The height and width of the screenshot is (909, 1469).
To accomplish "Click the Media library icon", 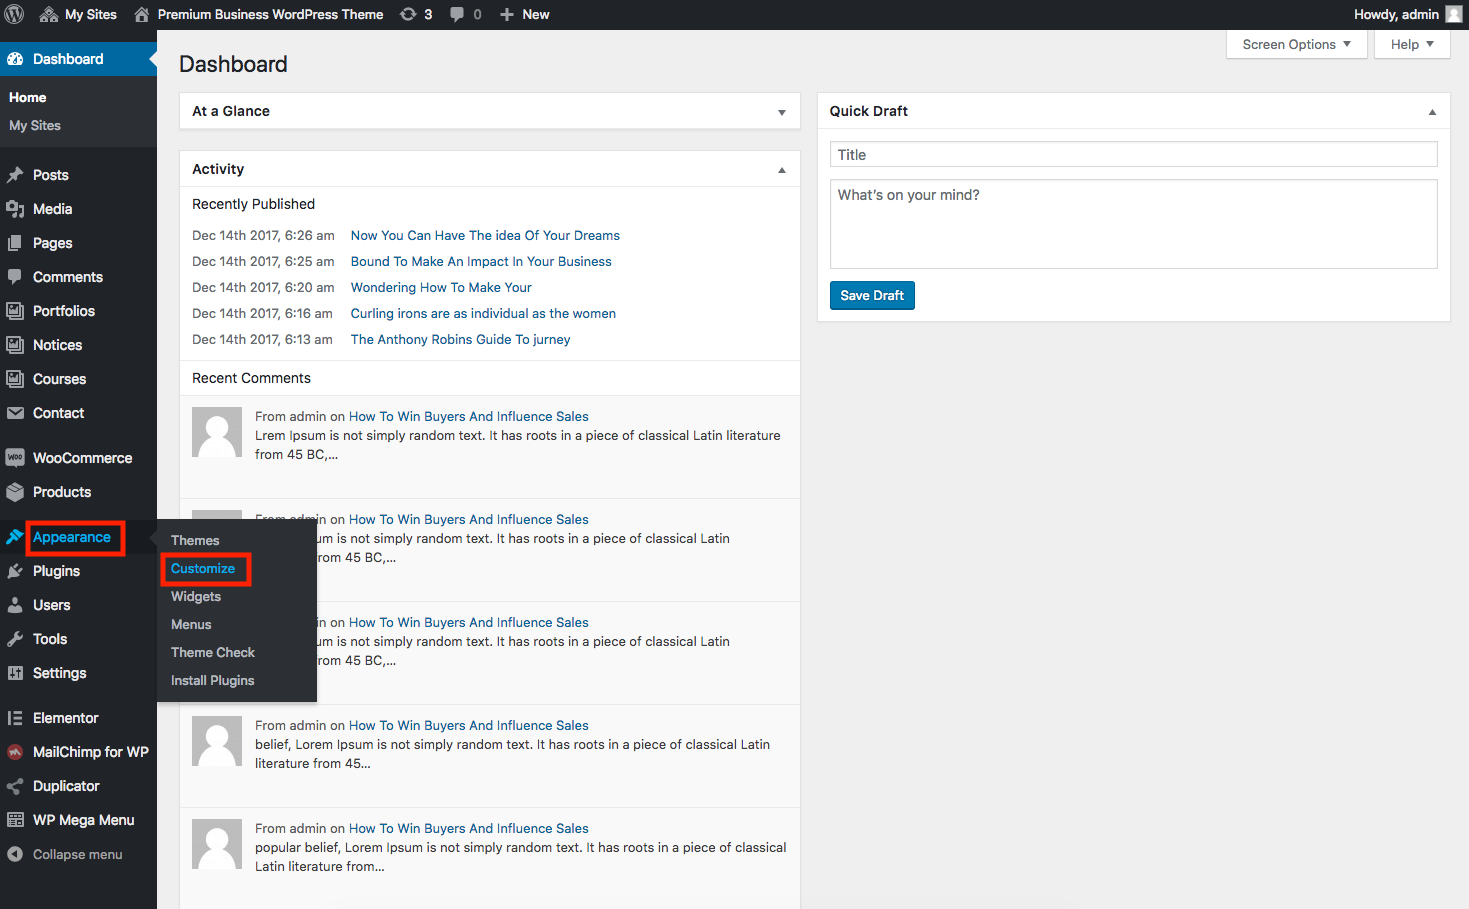I will point(15,209).
